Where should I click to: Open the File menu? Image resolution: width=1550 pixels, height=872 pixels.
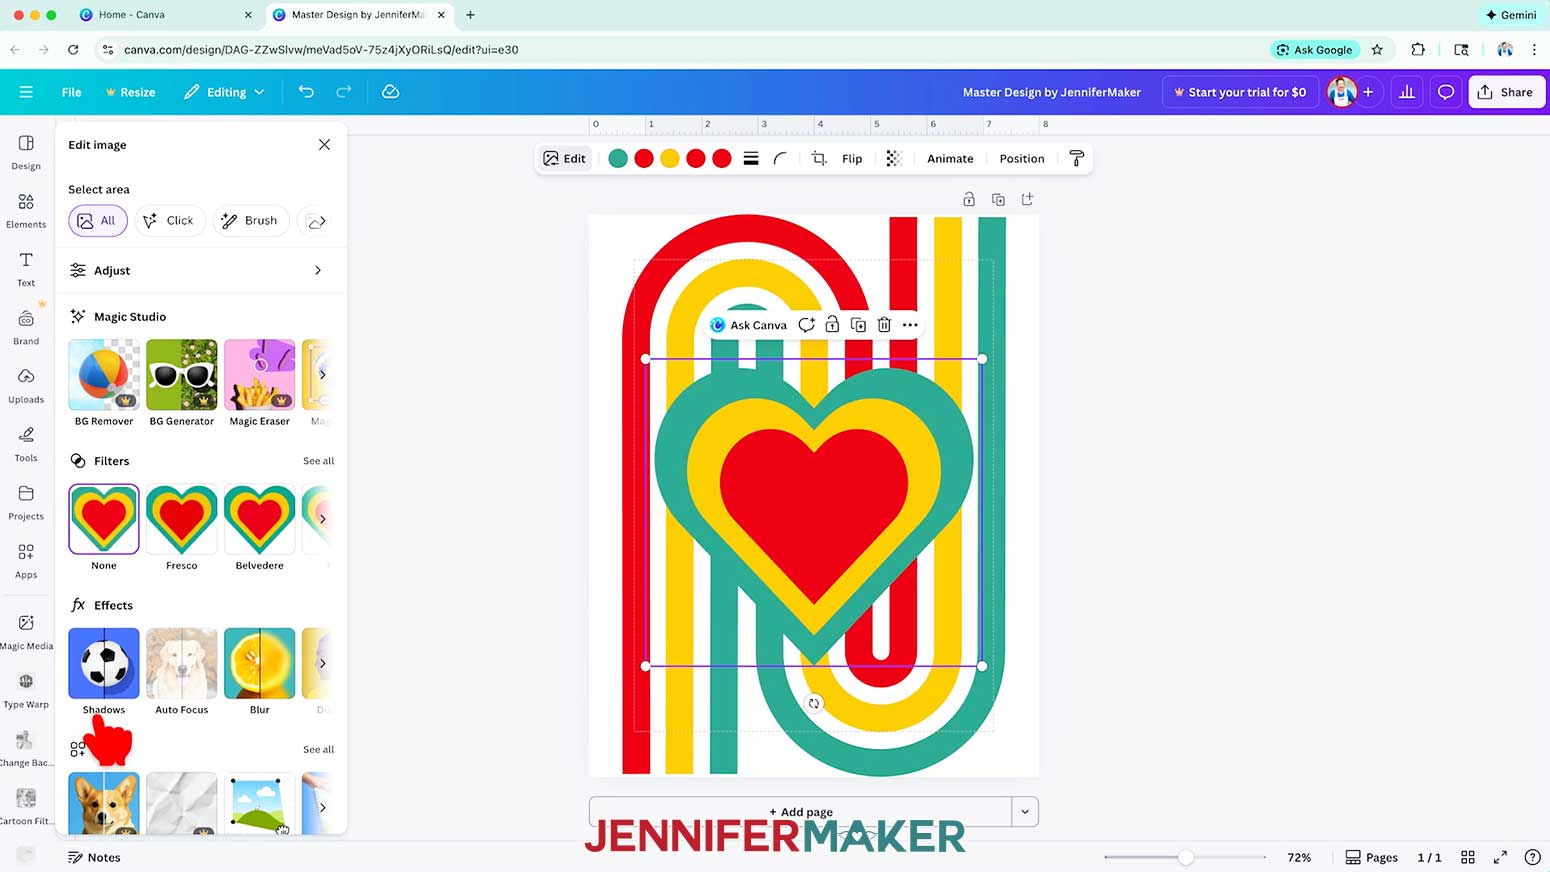pos(71,92)
